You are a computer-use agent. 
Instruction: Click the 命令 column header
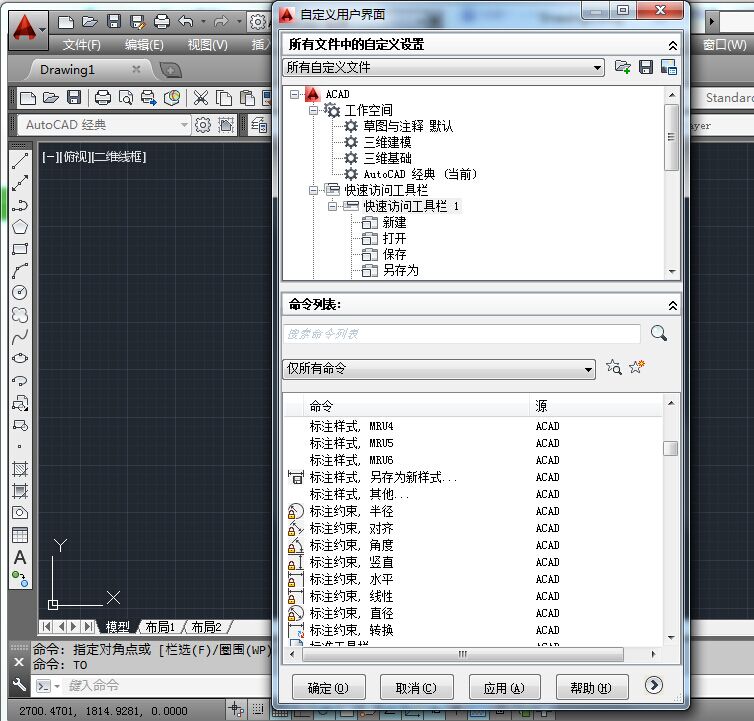click(416, 406)
